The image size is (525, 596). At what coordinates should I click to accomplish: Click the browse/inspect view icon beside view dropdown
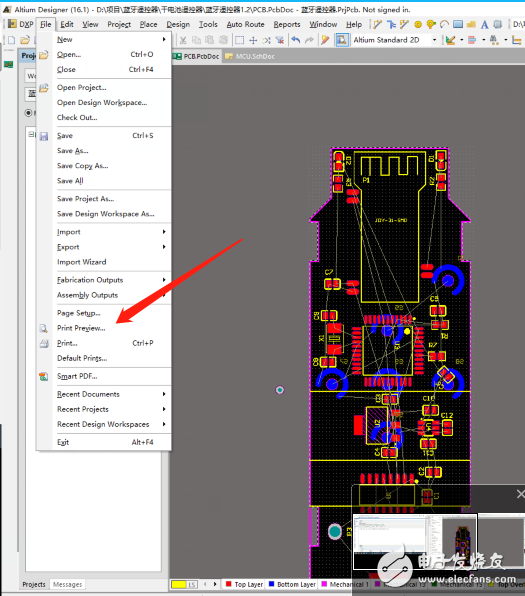[342, 40]
